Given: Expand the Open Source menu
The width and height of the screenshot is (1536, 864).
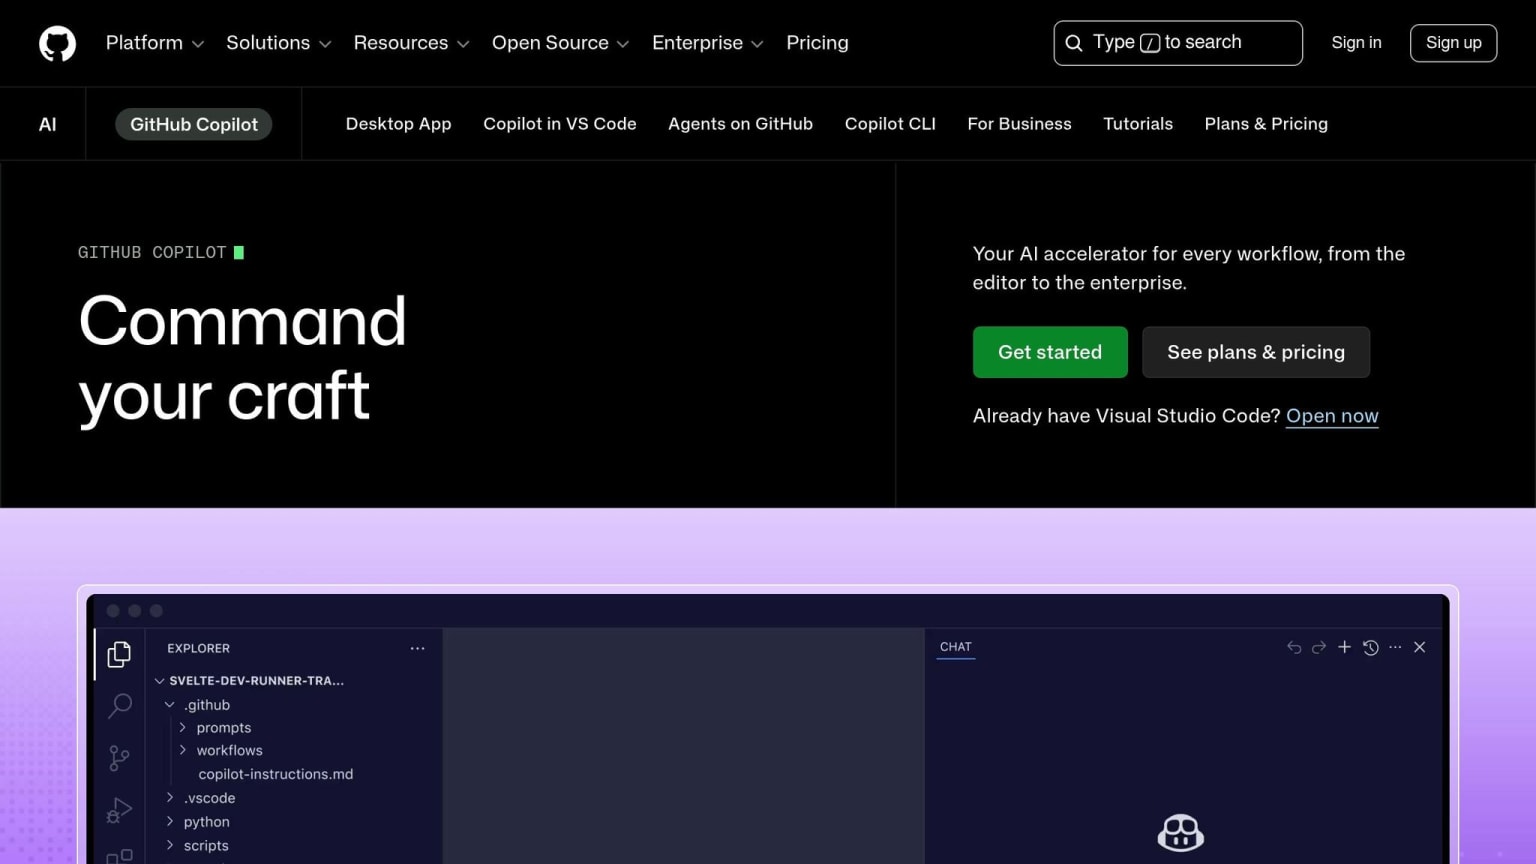Looking at the screenshot, I should click(560, 43).
